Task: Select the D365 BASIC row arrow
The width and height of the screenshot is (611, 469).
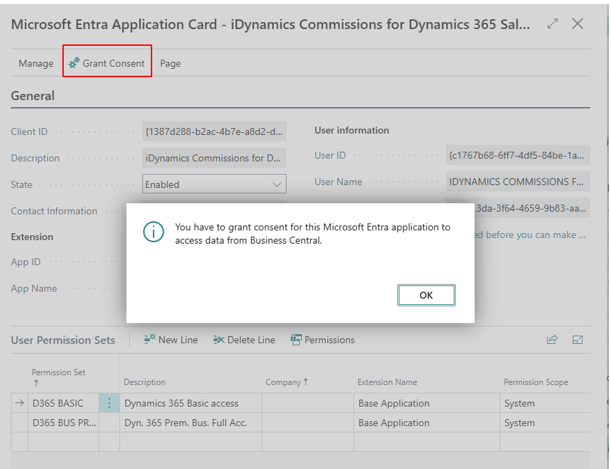Action: tap(19, 403)
